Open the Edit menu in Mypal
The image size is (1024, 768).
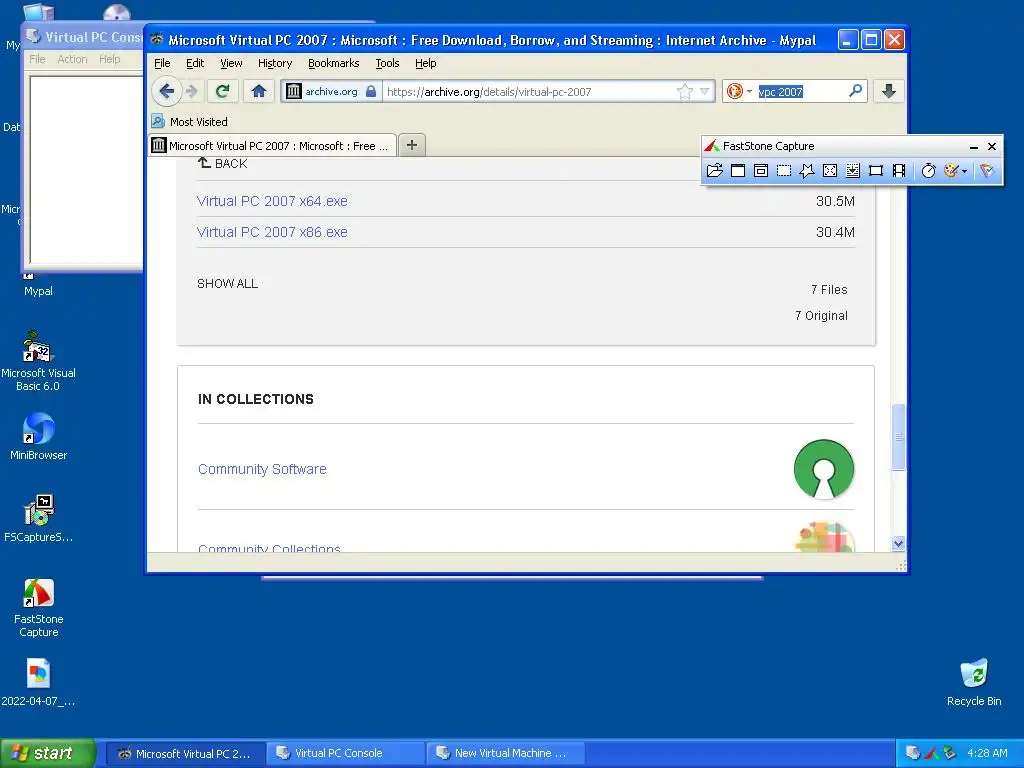pyautogui.click(x=195, y=63)
